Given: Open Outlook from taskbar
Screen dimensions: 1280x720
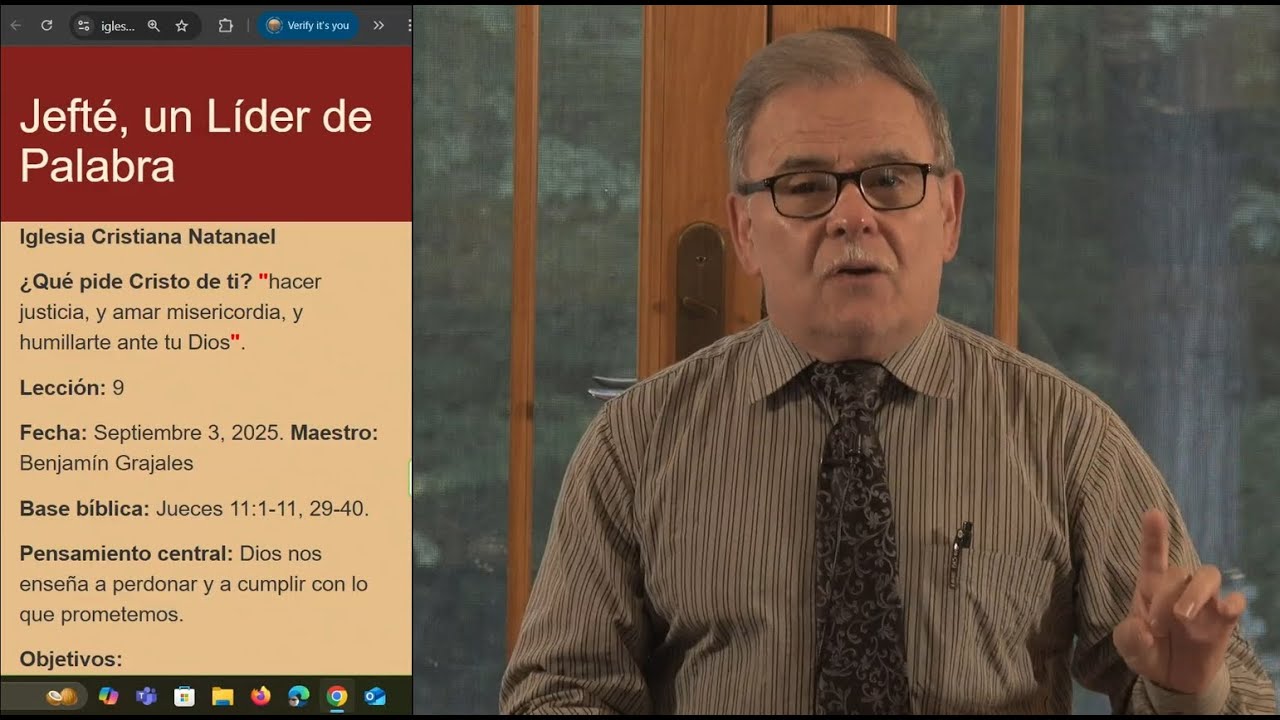Looking at the screenshot, I should (x=375, y=697).
